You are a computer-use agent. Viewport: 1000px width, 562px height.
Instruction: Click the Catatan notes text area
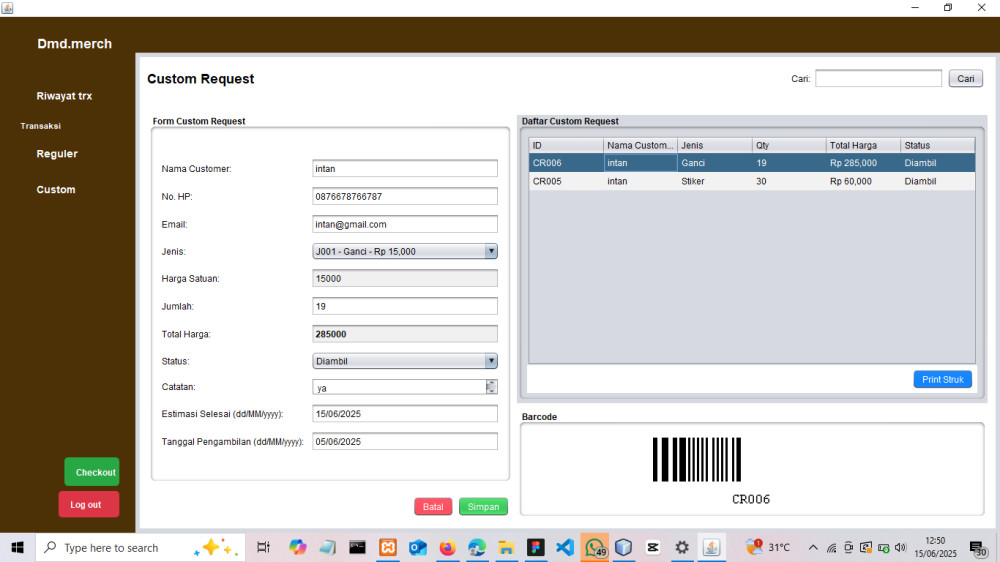[x=399, y=387]
